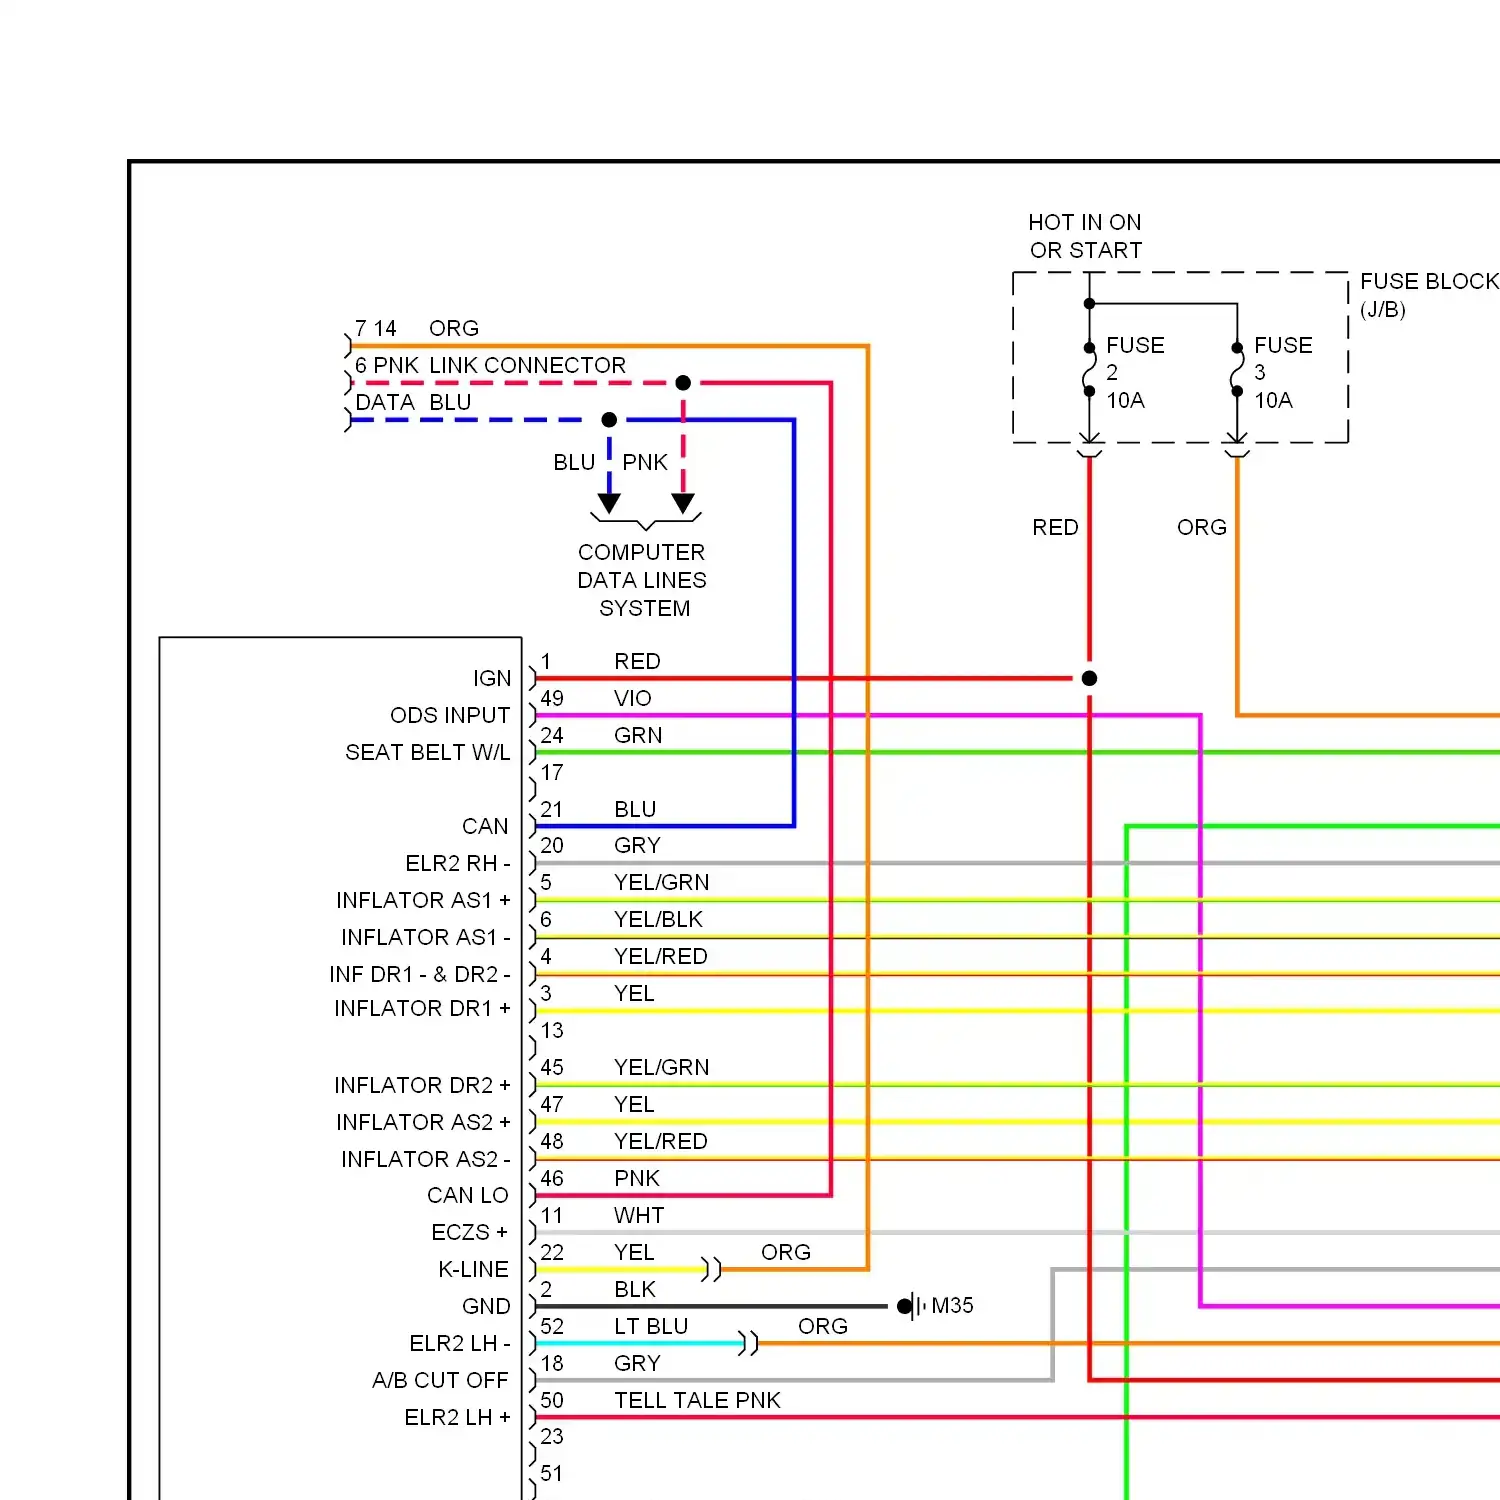Click pin number 24

coord(552,735)
